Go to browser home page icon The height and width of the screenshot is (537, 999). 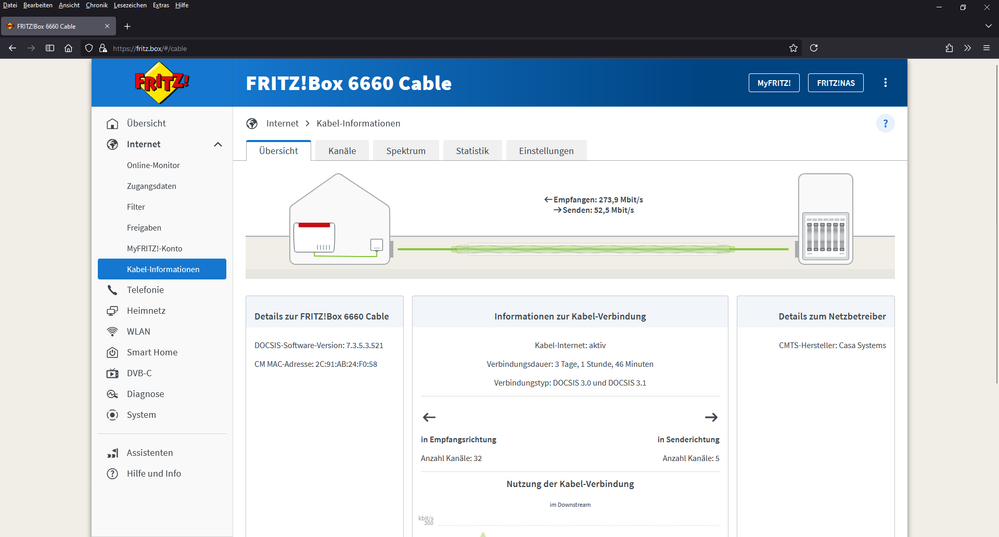click(x=68, y=48)
